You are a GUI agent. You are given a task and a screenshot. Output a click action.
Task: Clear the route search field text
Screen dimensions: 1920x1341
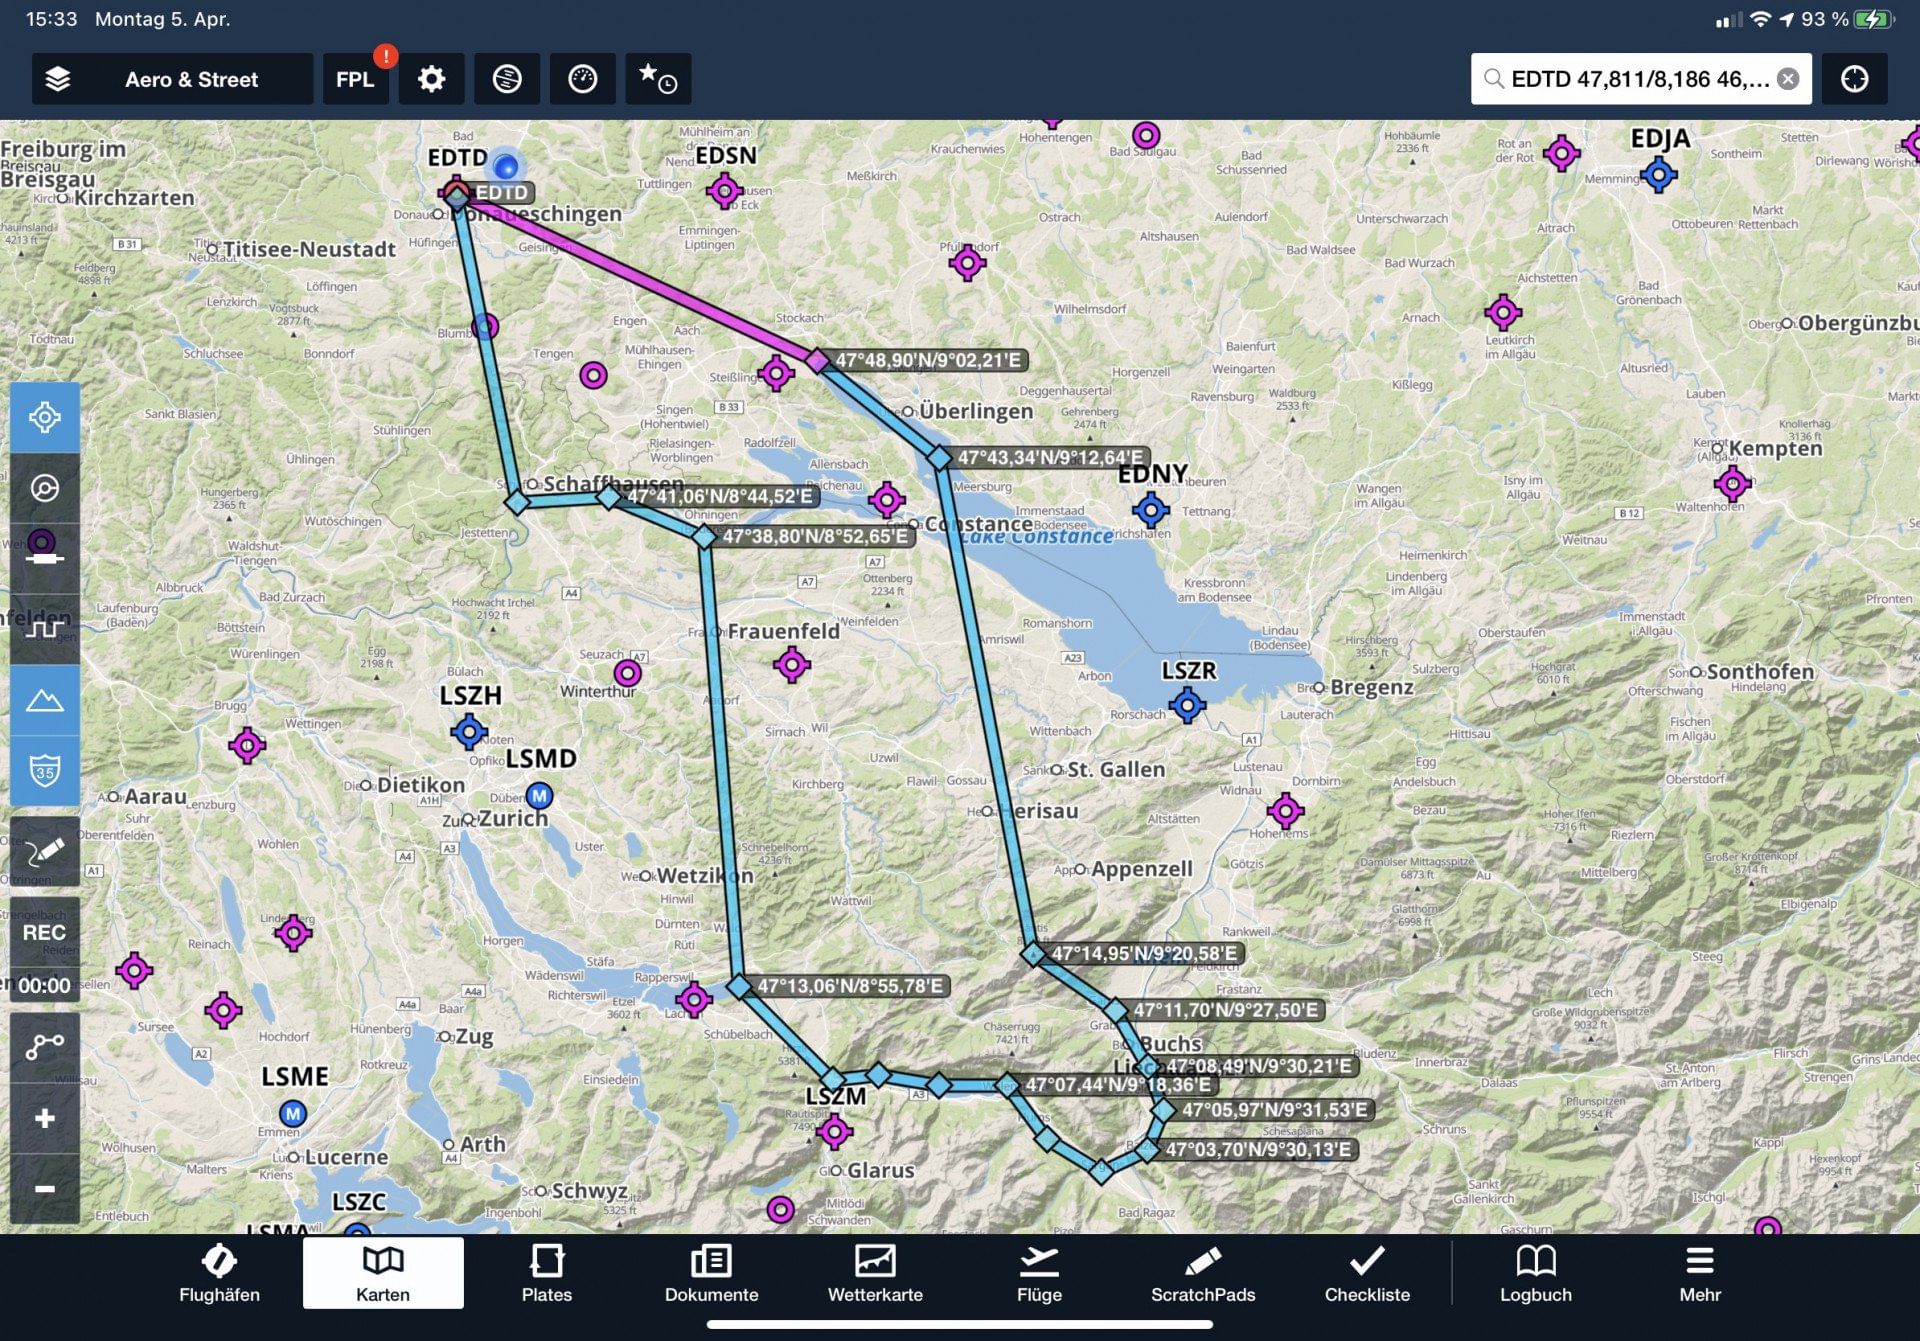click(1788, 79)
